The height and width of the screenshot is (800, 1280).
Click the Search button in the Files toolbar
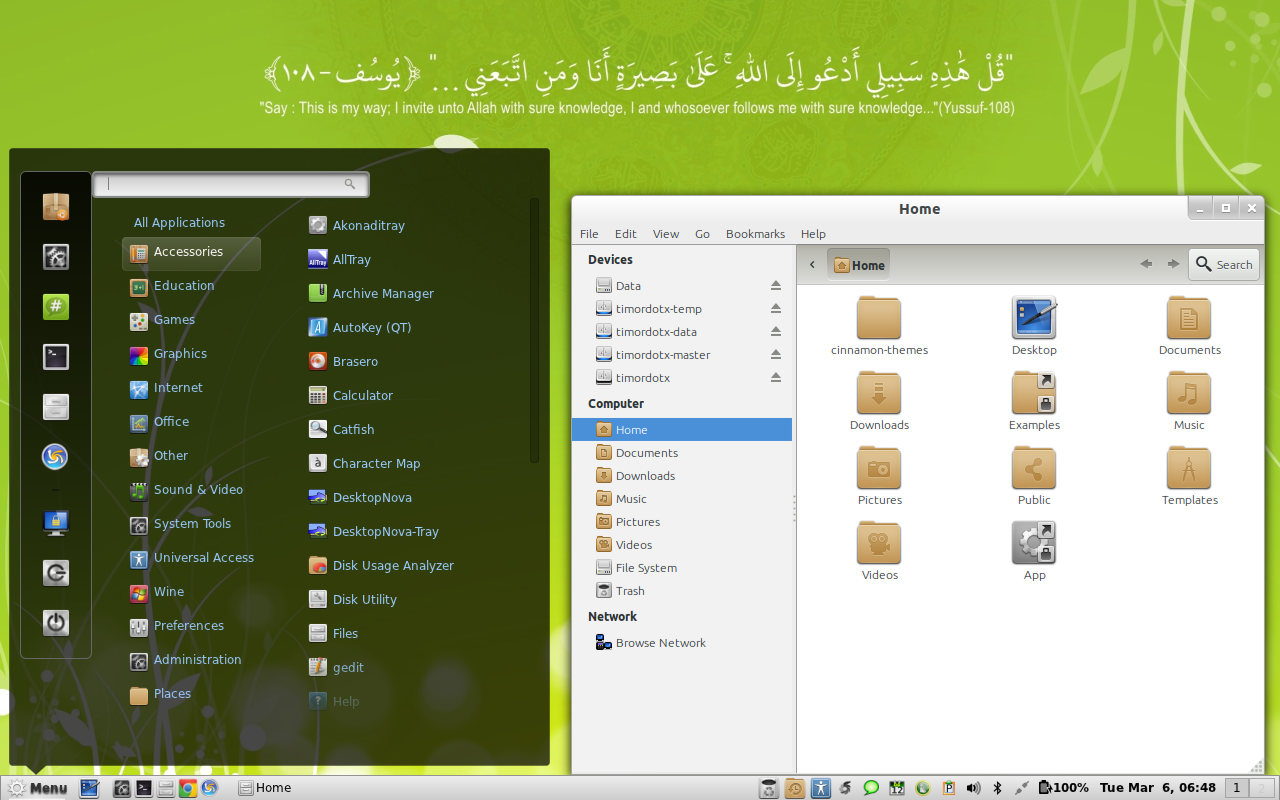[1224, 265]
